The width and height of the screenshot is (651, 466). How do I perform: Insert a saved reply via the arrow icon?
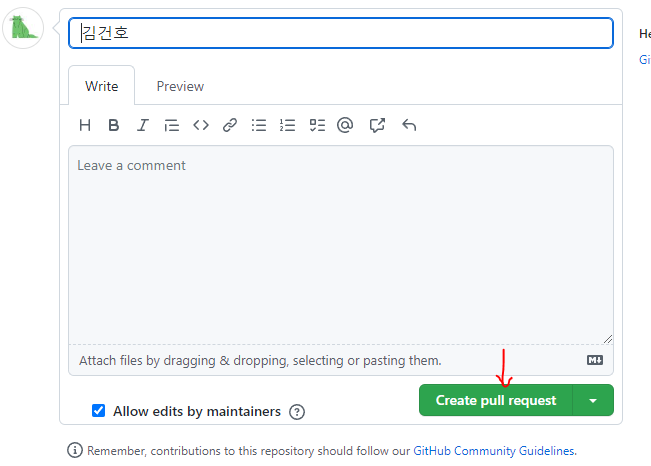click(409, 125)
